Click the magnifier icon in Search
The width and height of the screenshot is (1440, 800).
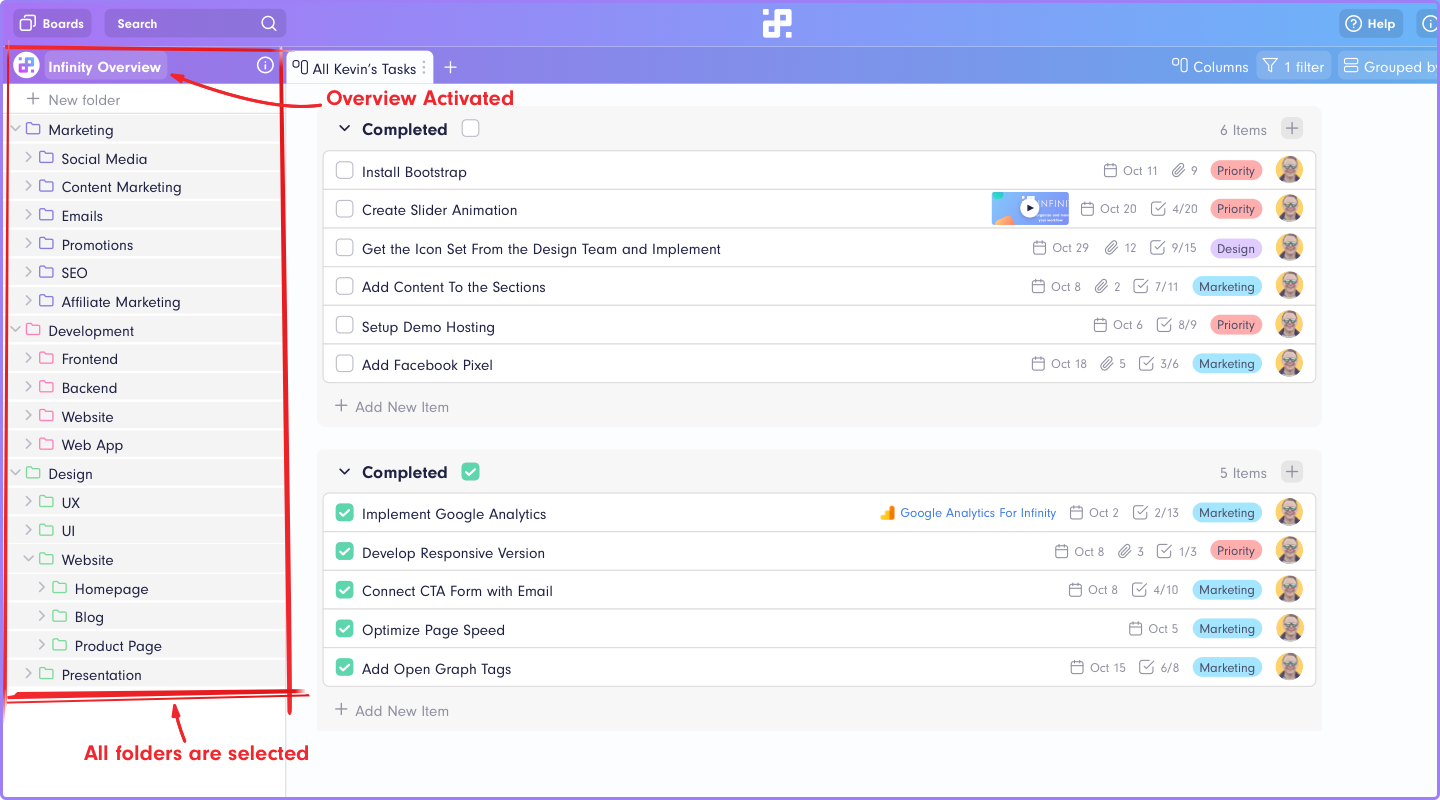coord(268,23)
